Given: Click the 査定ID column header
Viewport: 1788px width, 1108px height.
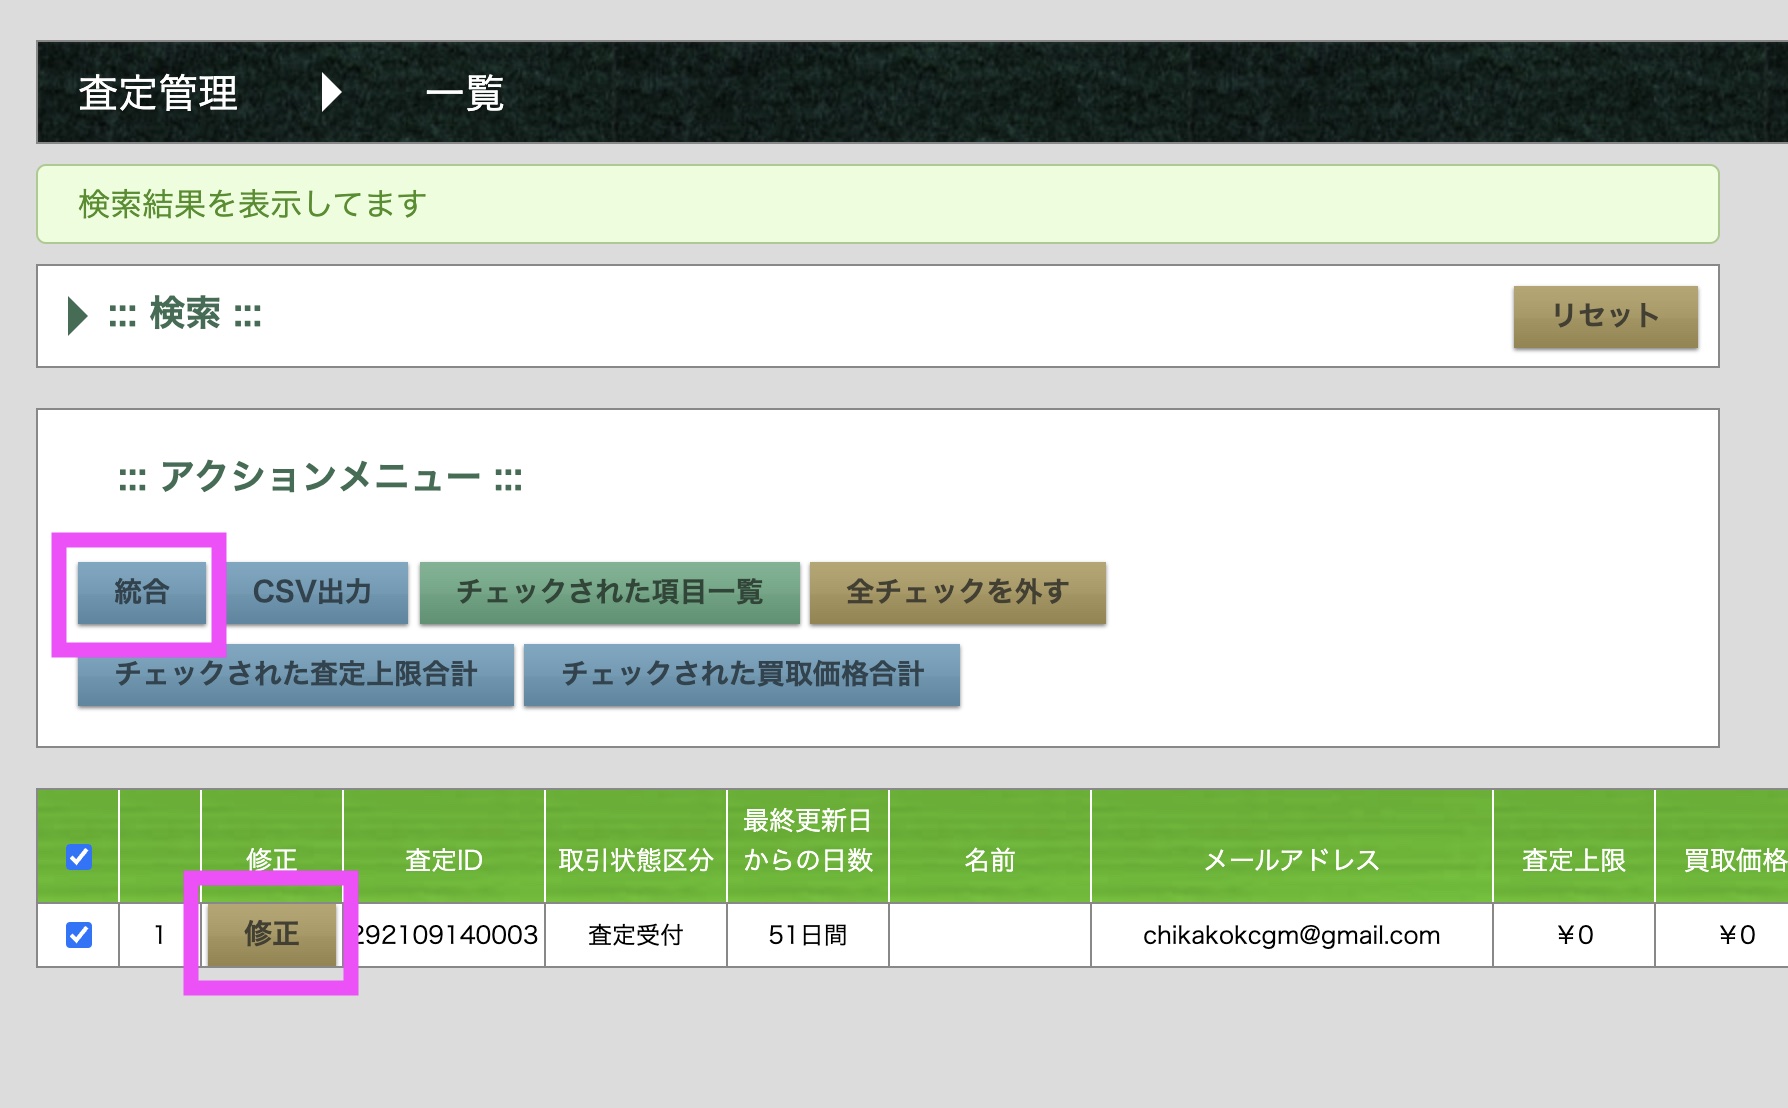Looking at the screenshot, I should pyautogui.click(x=443, y=859).
